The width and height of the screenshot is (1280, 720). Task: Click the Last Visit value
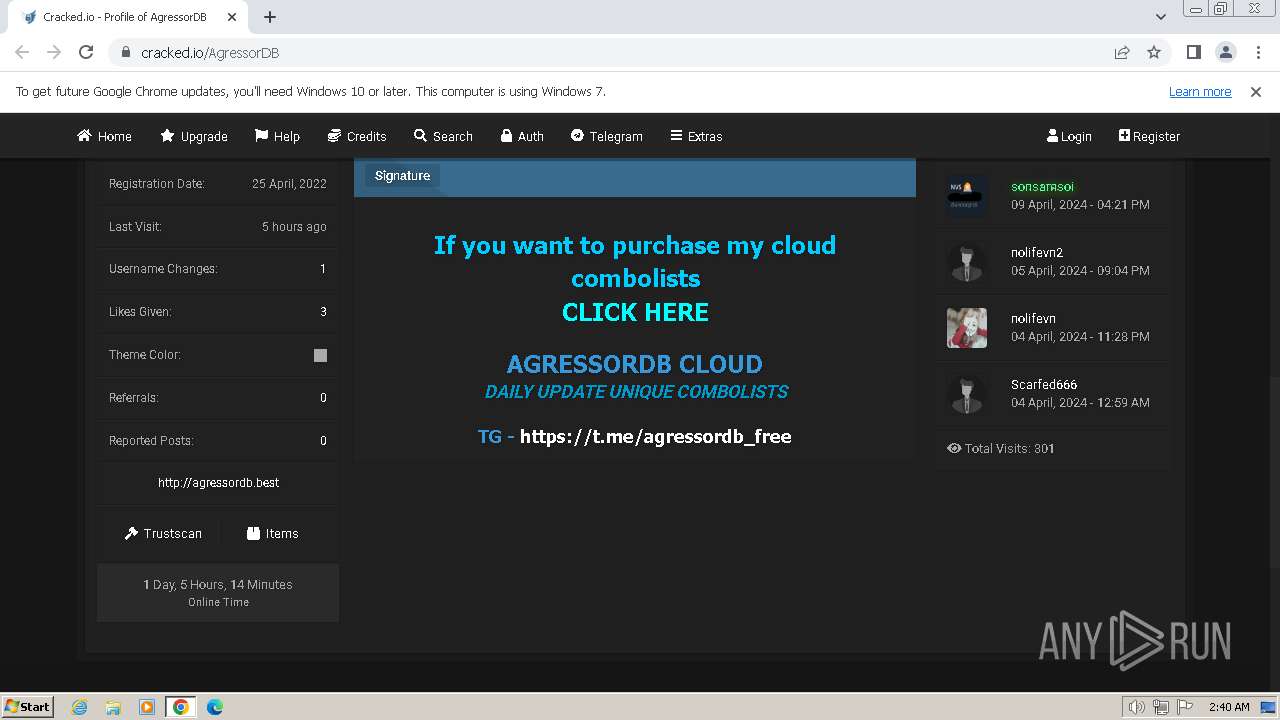click(x=294, y=227)
